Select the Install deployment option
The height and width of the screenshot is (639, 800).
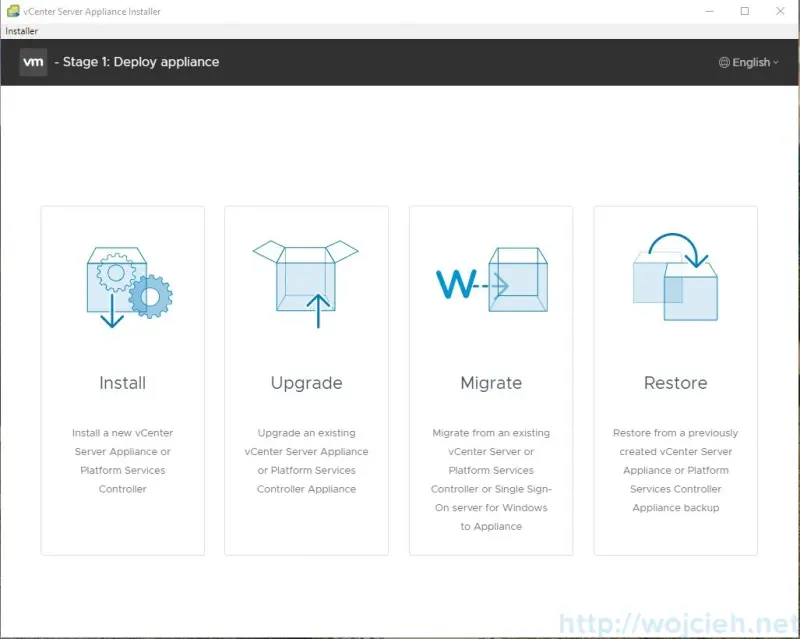click(120, 380)
